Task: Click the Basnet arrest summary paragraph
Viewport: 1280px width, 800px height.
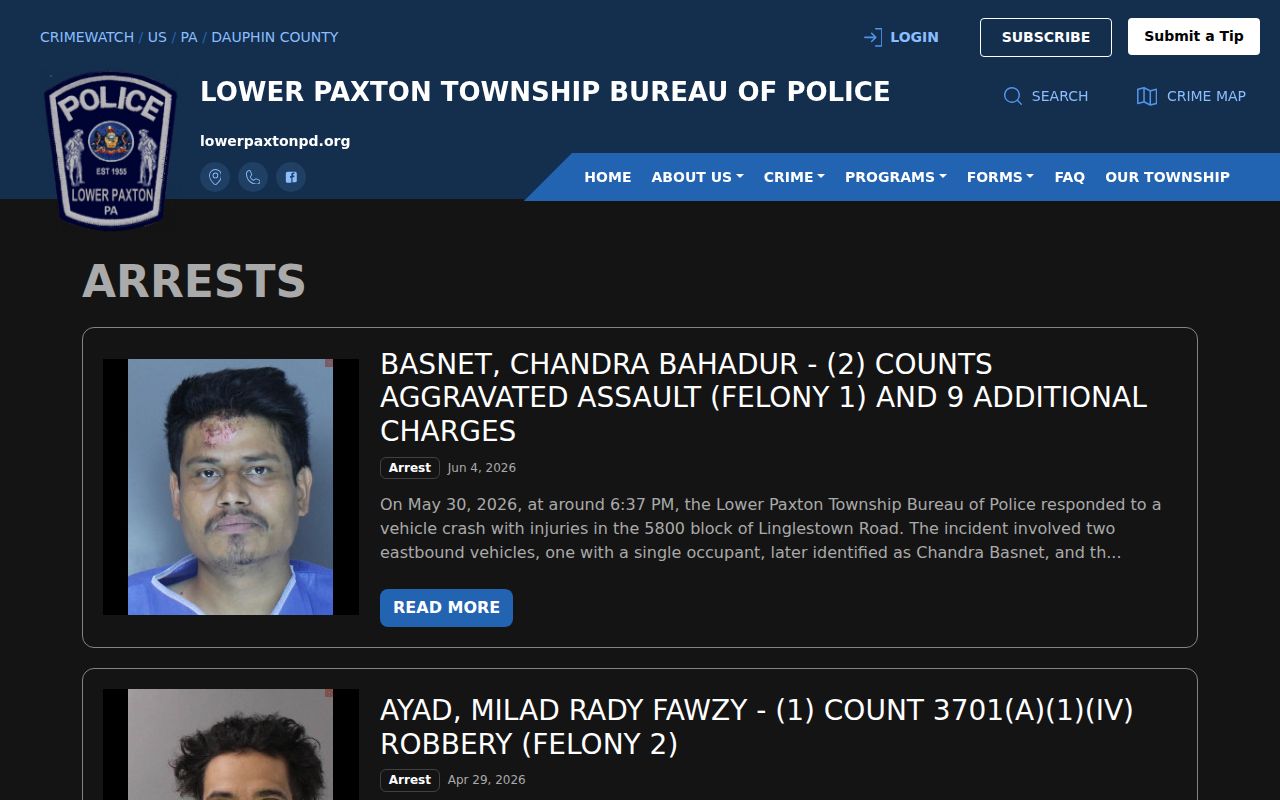Action: tap(771, 528)
